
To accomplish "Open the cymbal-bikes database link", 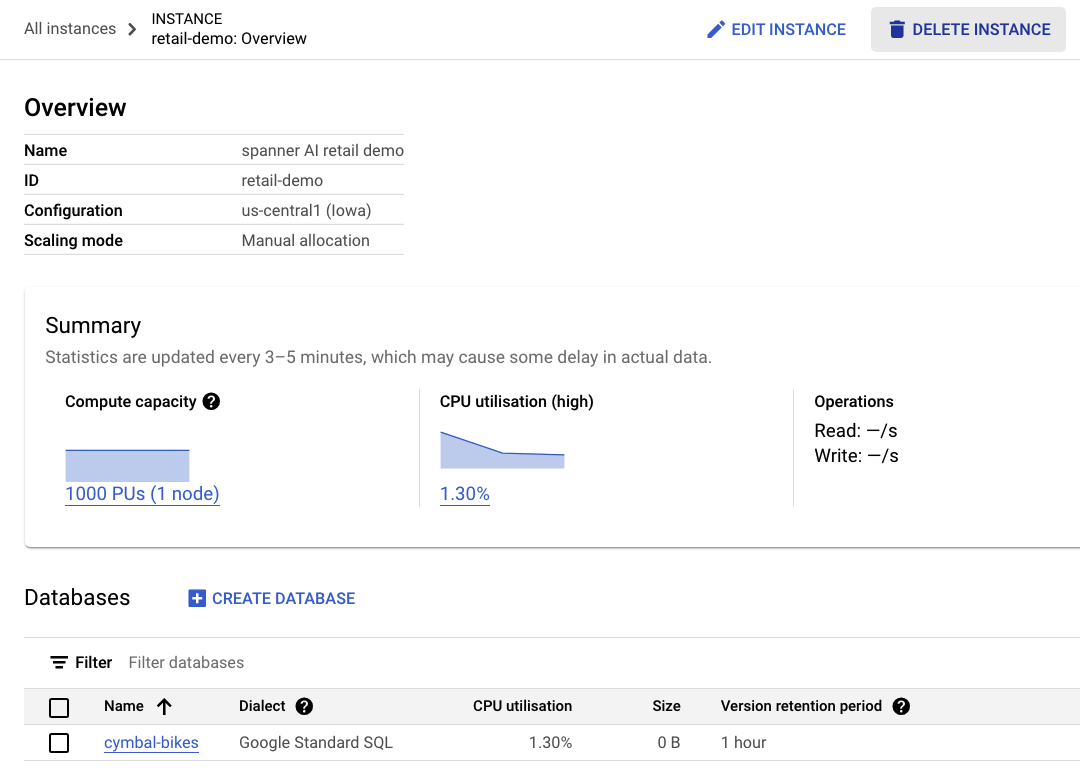I will [151, 743].
